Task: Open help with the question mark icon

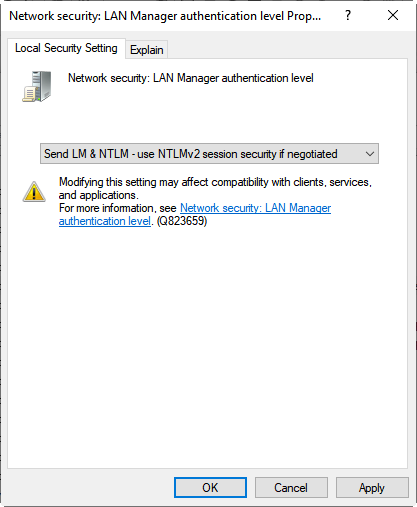Action: [348, 15]
